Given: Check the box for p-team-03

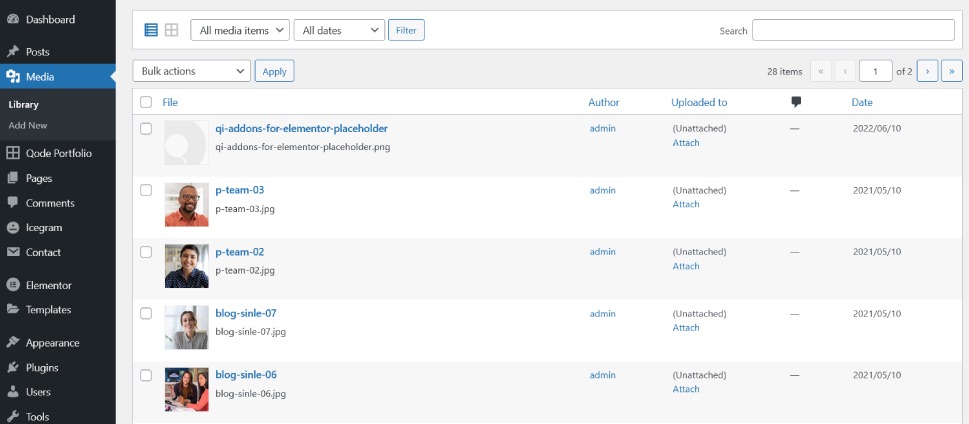Looking at the screenshot, I should point(146,190).
